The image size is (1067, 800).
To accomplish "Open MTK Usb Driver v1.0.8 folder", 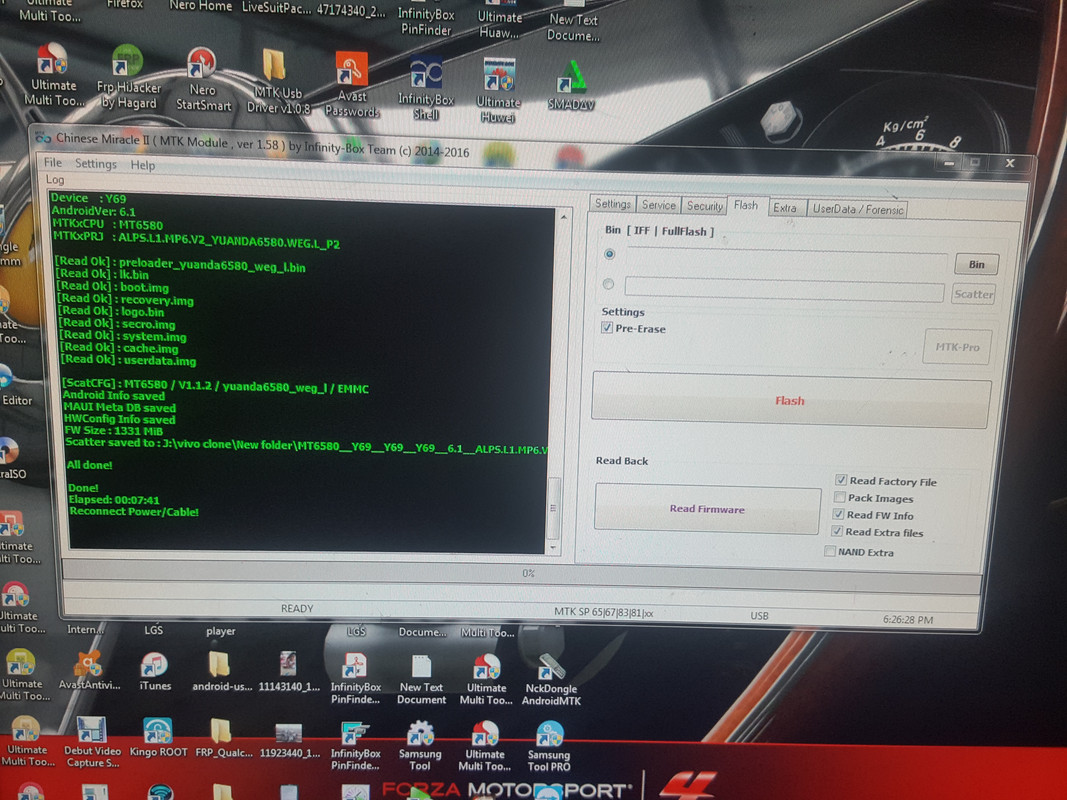I will (277, 81).
